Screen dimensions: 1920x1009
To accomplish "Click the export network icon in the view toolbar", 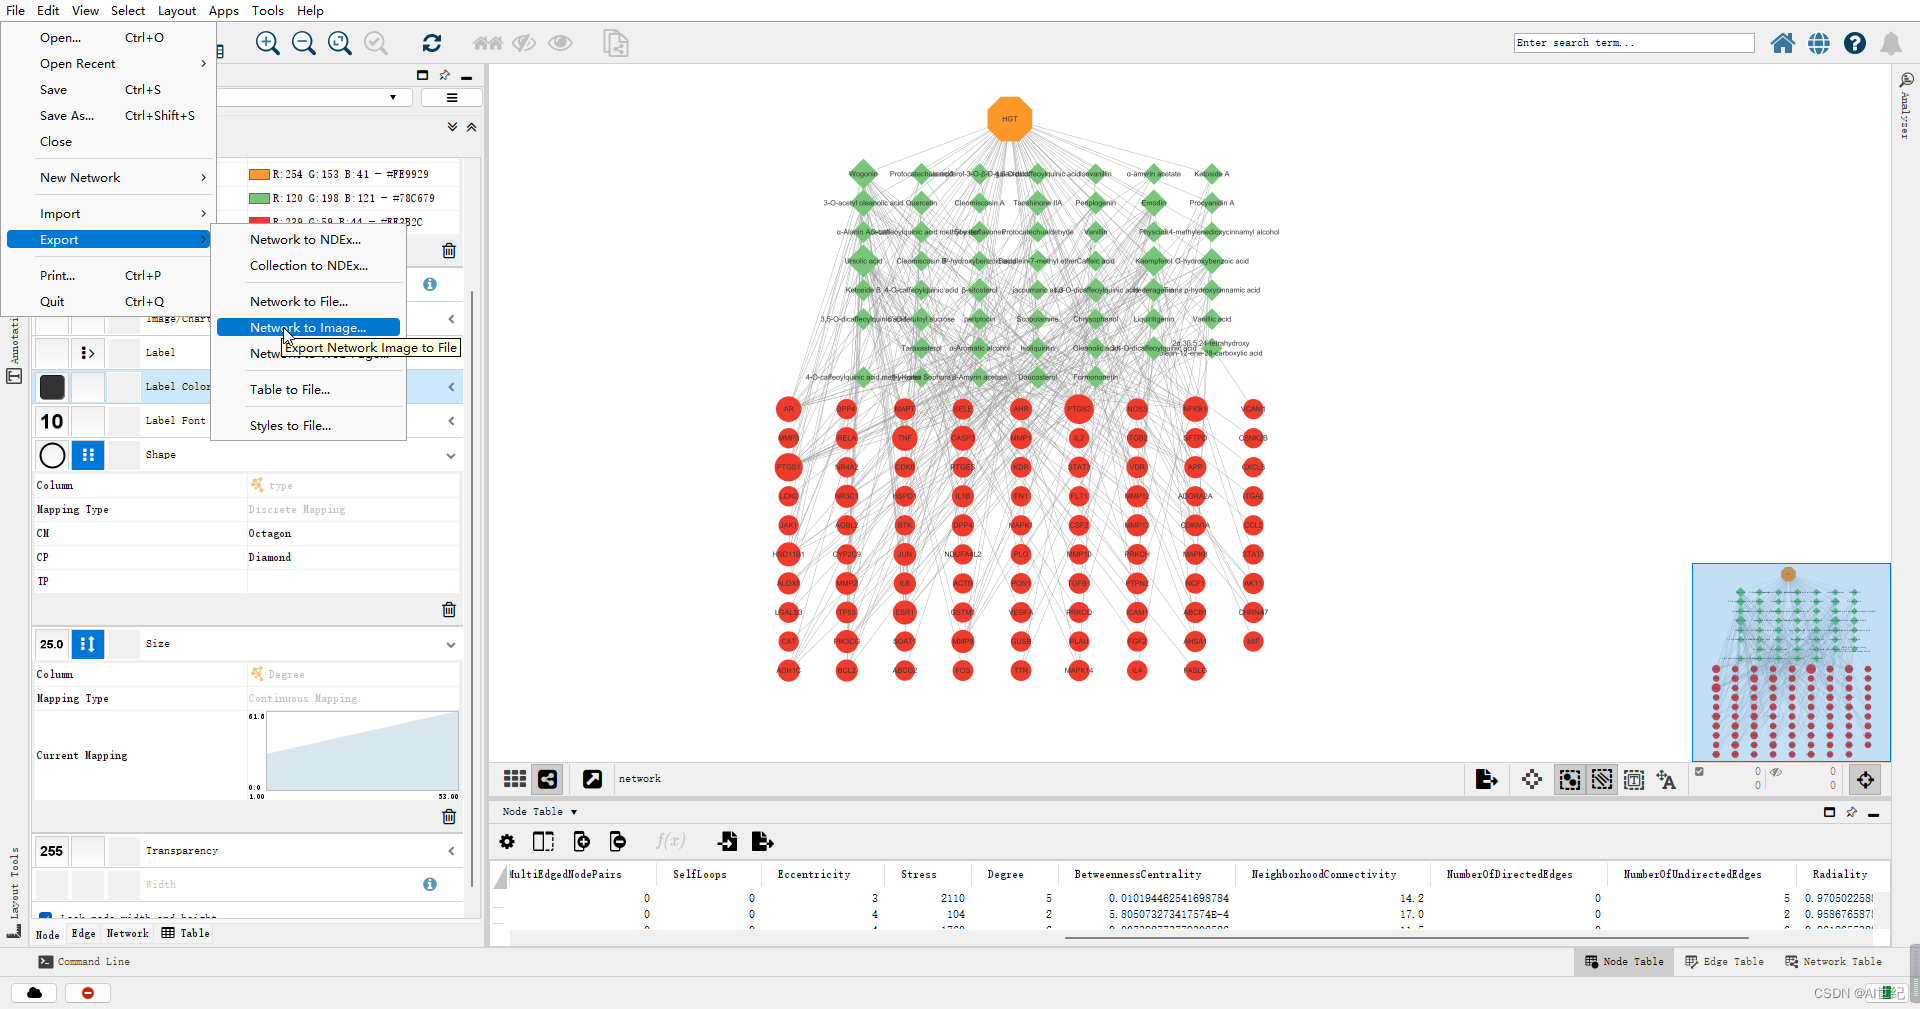I will point(1487,779).
